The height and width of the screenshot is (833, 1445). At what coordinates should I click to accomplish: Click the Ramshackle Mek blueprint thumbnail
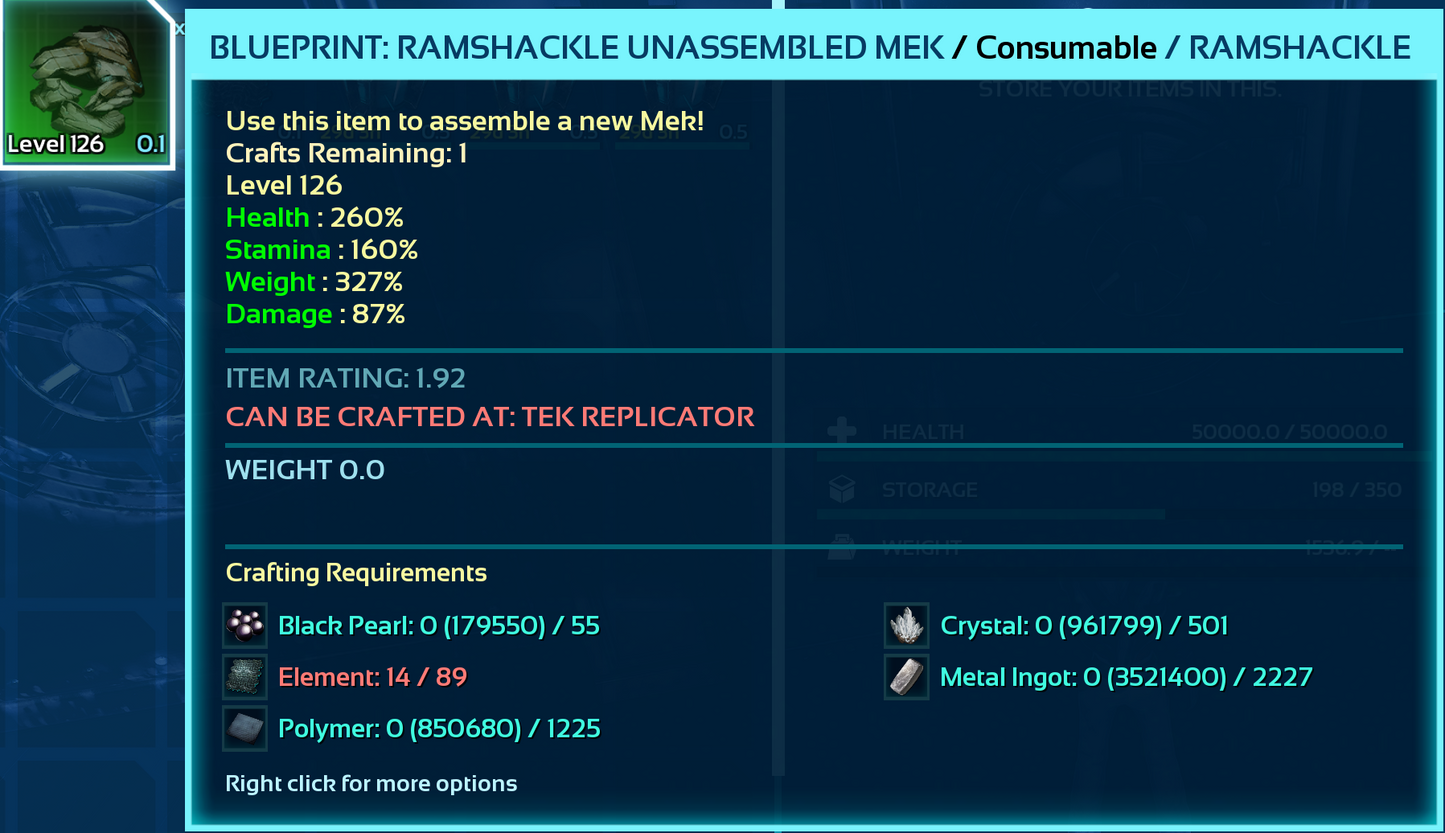85,85
